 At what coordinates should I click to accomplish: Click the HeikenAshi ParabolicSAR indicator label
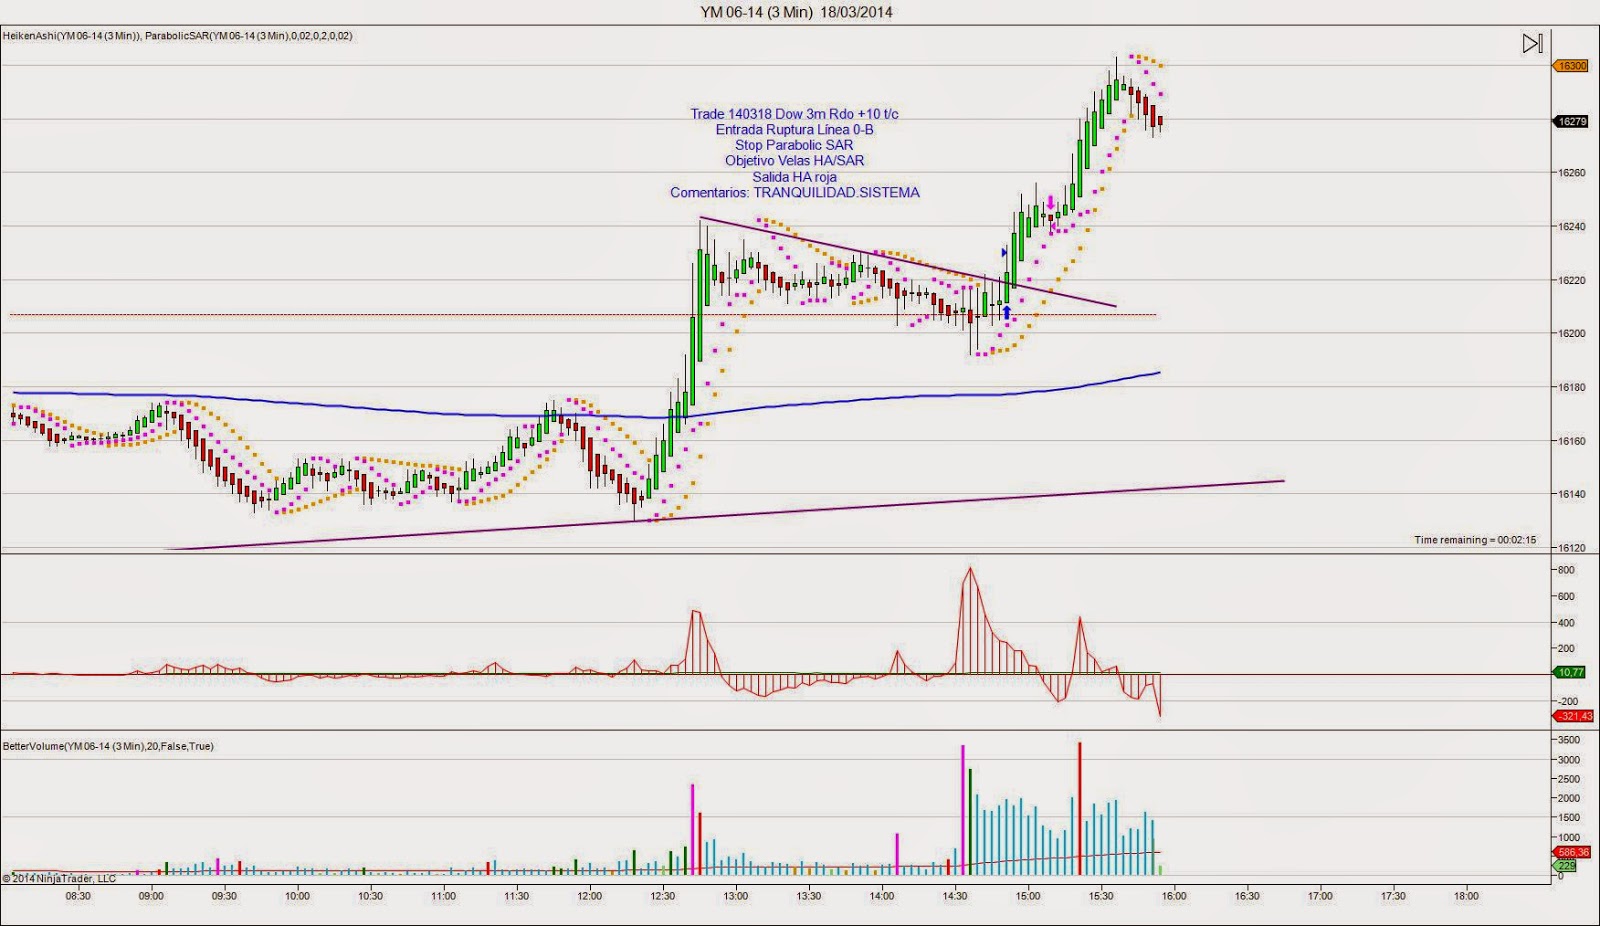[x=177, y=36]
